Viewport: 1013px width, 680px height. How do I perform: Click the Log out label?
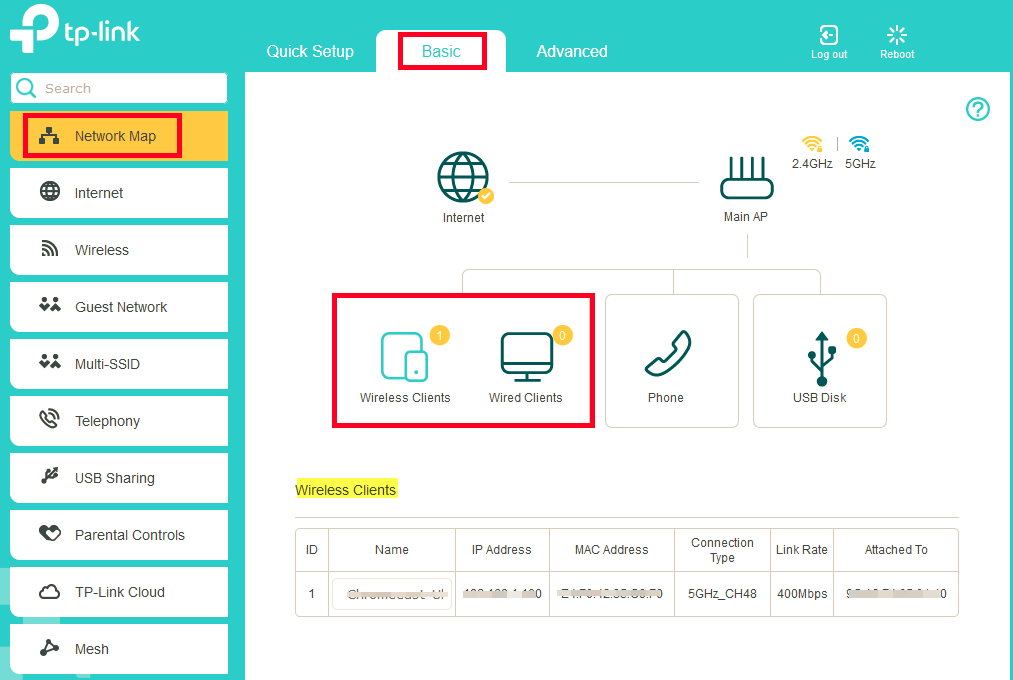pos(829,55)
